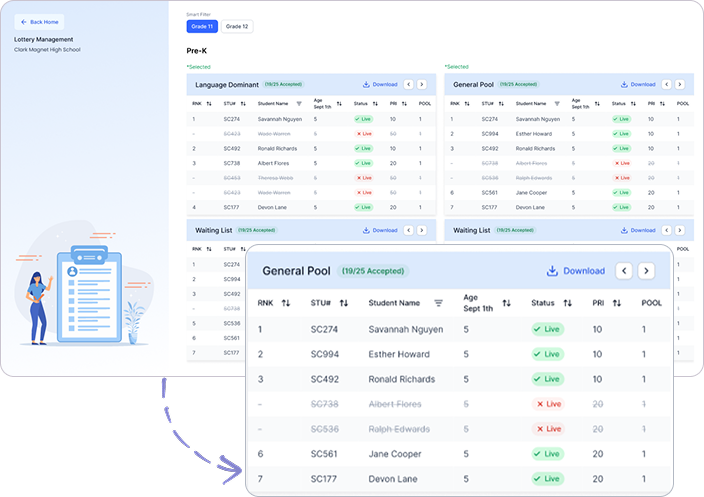
Task: Sort zoomed General Pool by RNK
Action: click(286, 303)
